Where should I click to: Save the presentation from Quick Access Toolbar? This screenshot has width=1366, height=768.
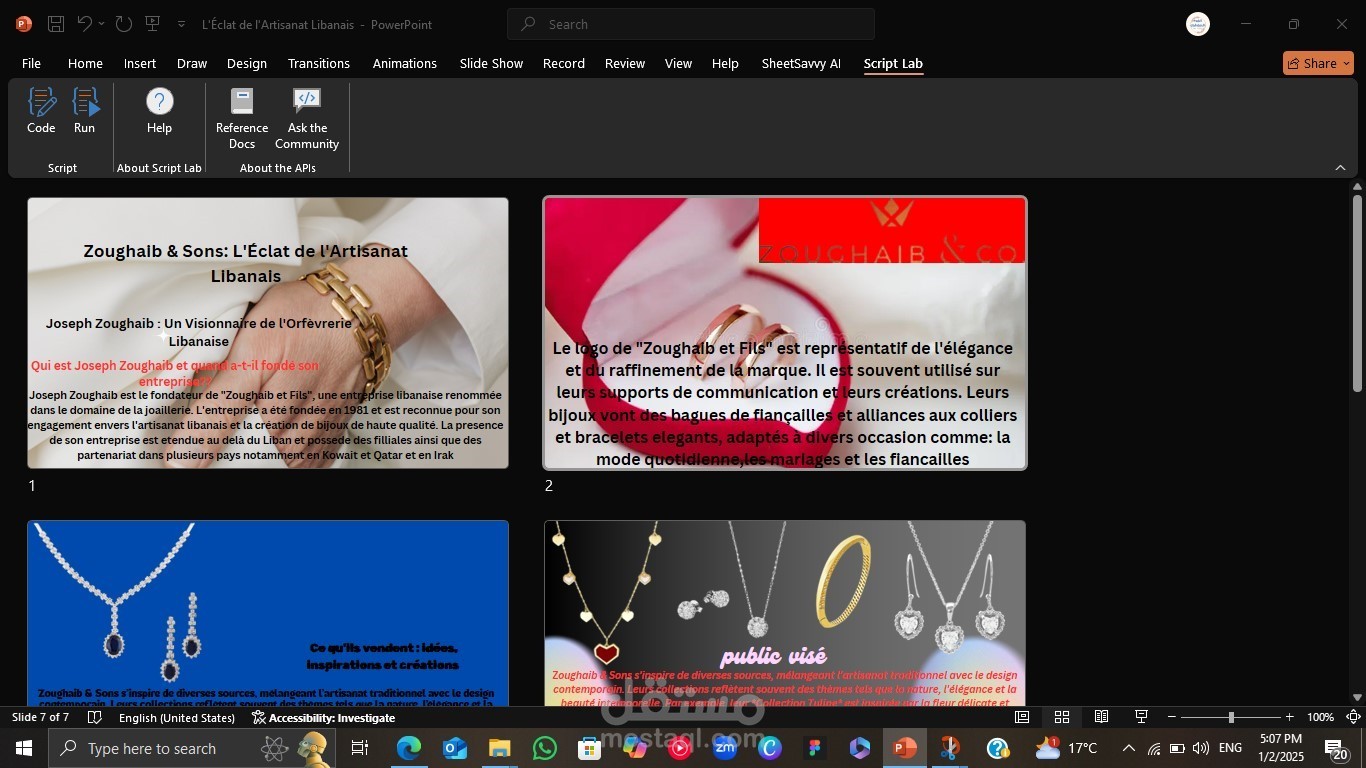tap(56, 24)
